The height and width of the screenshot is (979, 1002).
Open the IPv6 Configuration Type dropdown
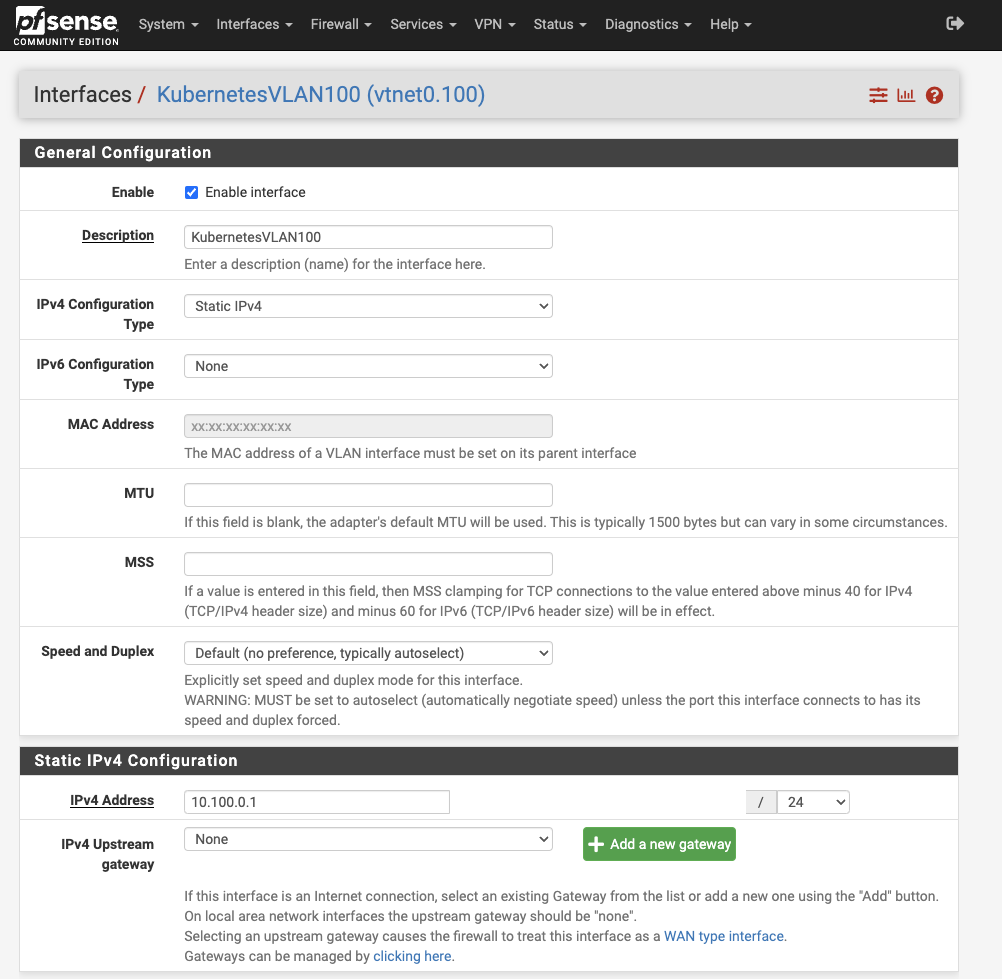coord(368,366)
